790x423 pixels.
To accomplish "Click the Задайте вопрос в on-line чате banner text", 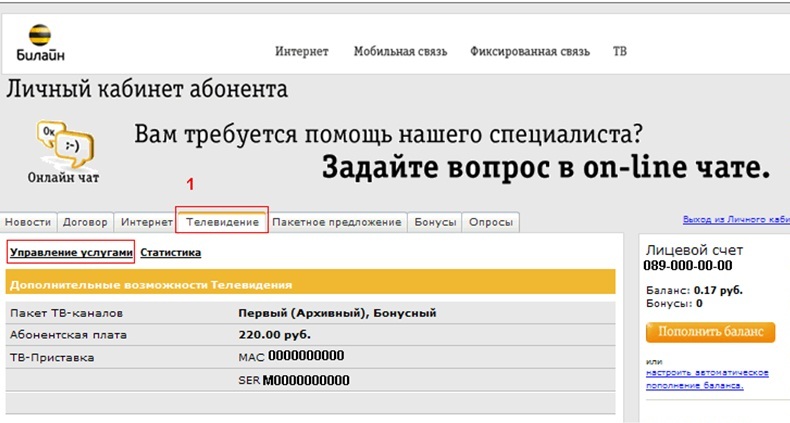I will tap(546, 167).
